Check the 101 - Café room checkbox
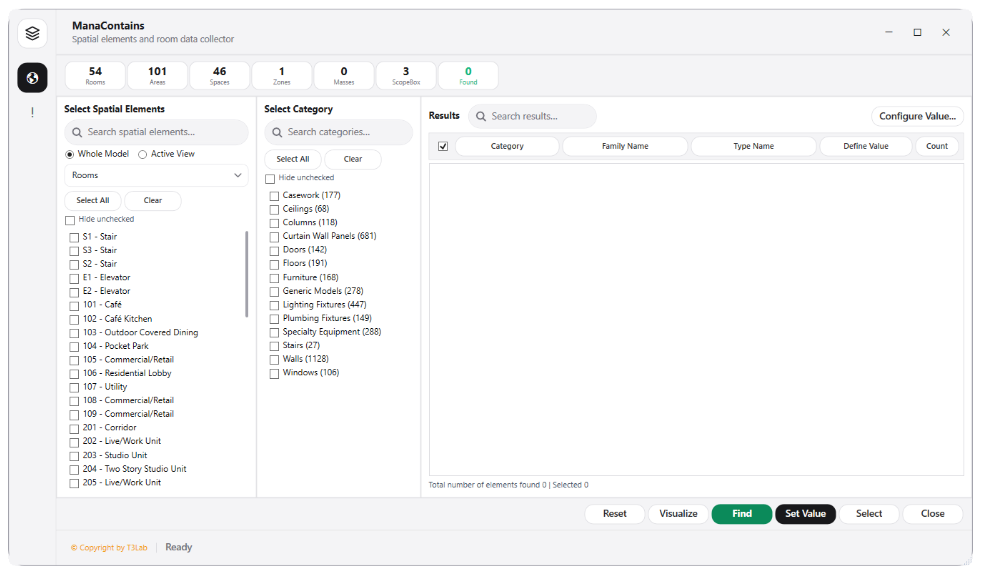Image resolution: width=981 pixels, height=574 pixels. click(74, 305)
